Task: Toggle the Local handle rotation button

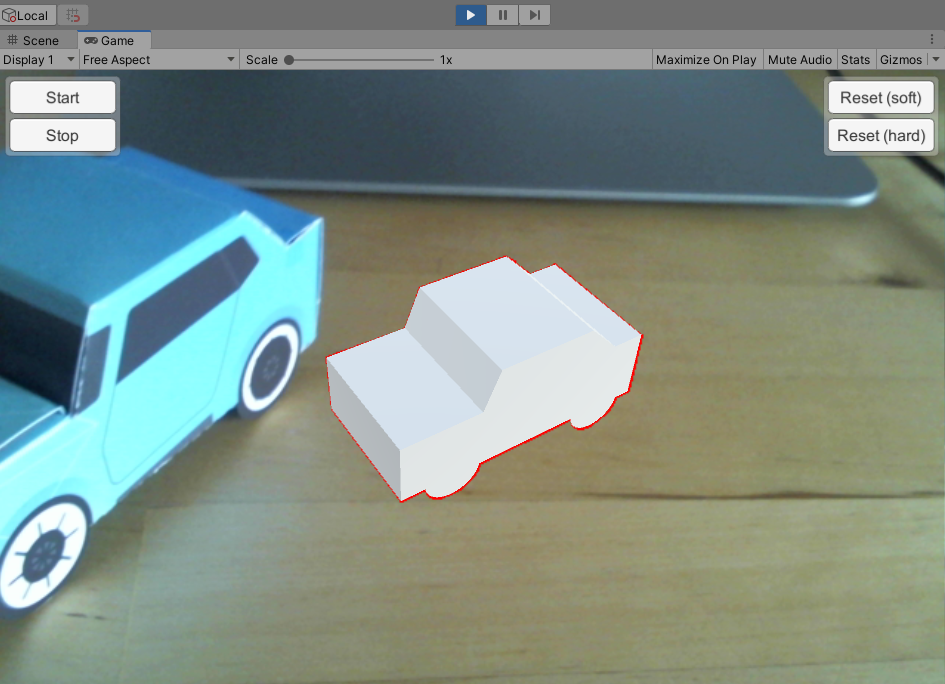Action: click(27, 15)
